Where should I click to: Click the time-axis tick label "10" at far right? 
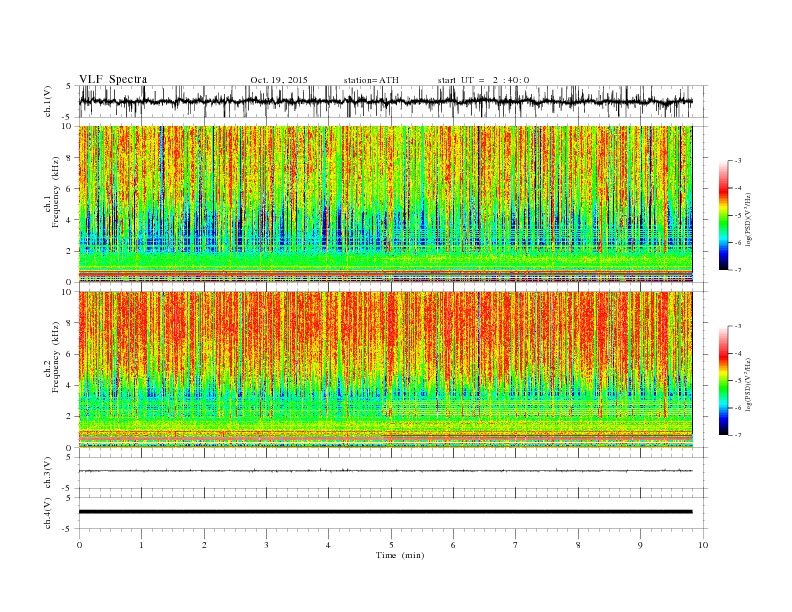click(x=703, y=545)
